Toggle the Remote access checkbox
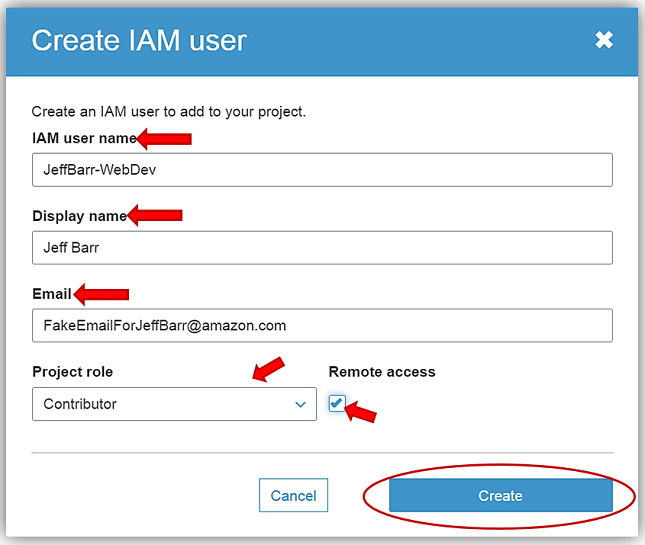Image resolution: width=645 pixels, height=545 pixels. tap(337, 403)
